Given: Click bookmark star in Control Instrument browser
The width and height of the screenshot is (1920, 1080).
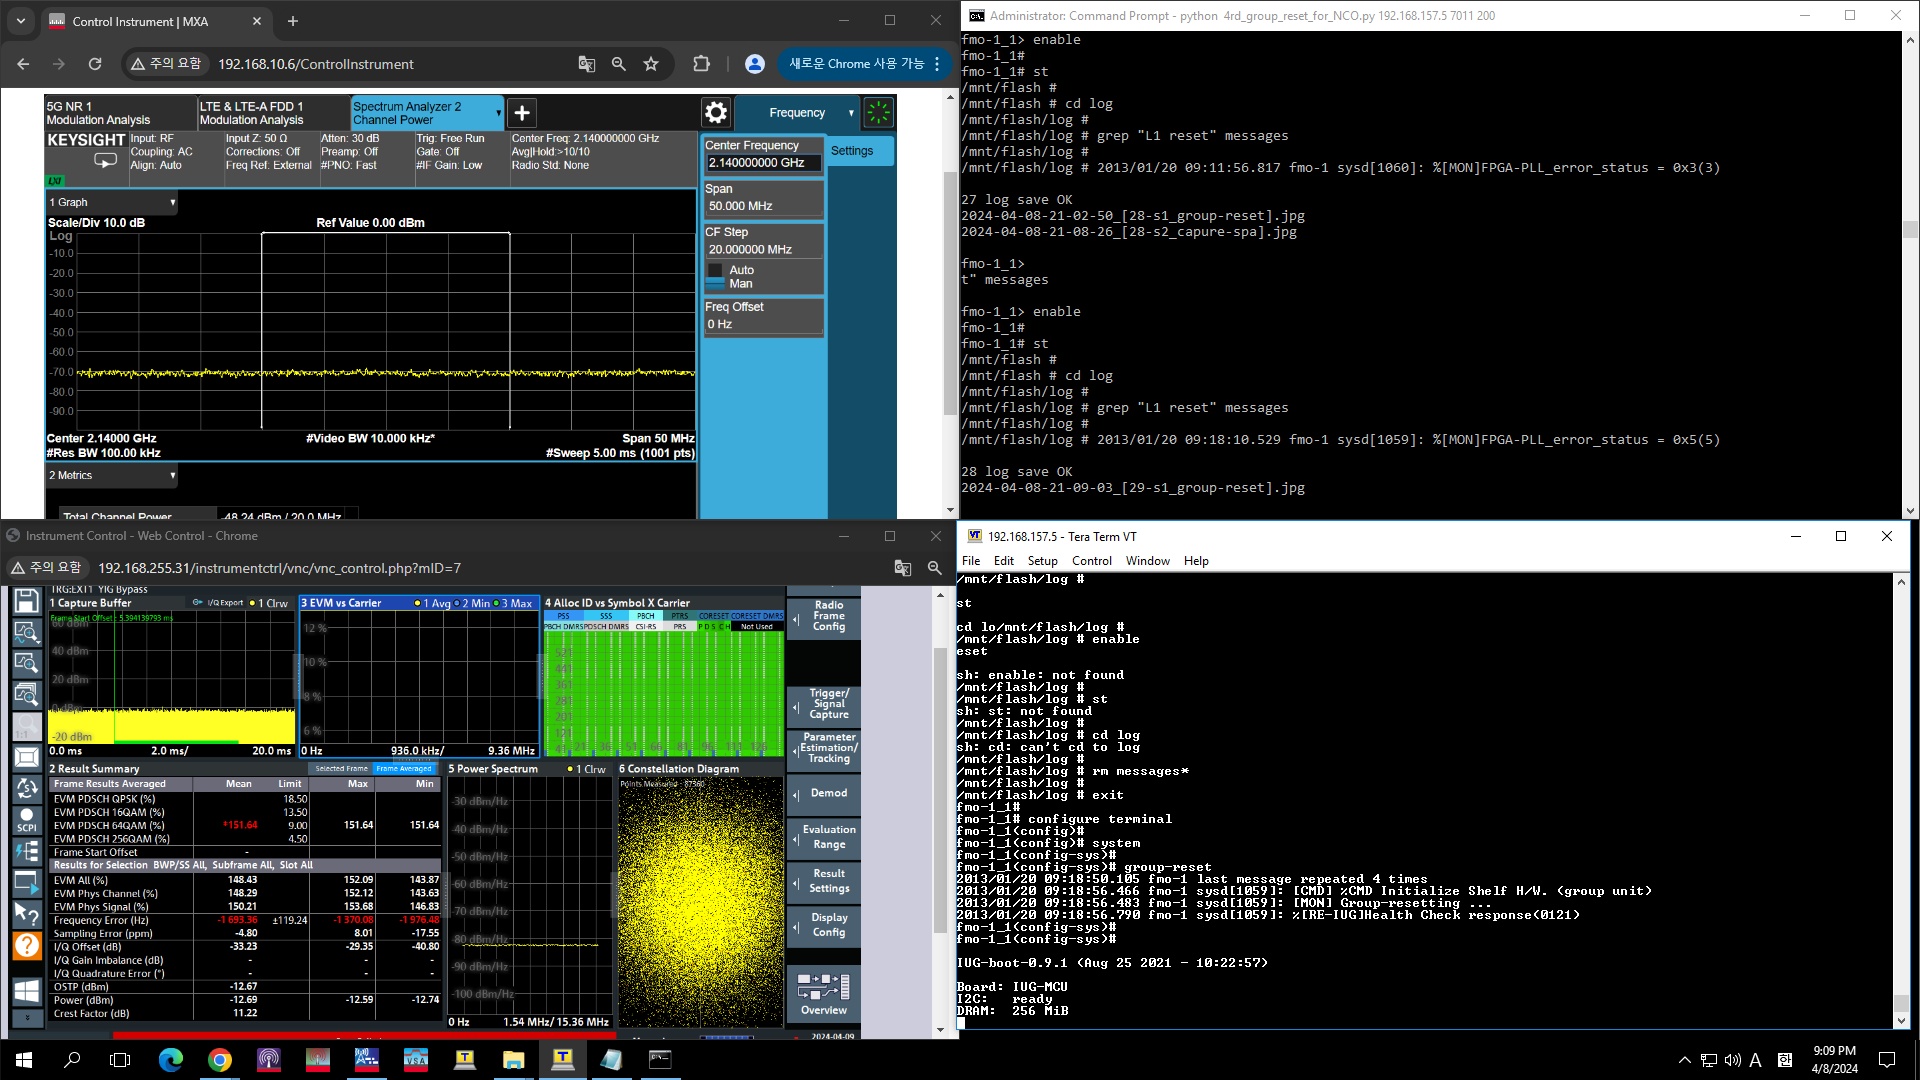Looking at the screenshot, I should pyautogui.click(x=651, y=64).
